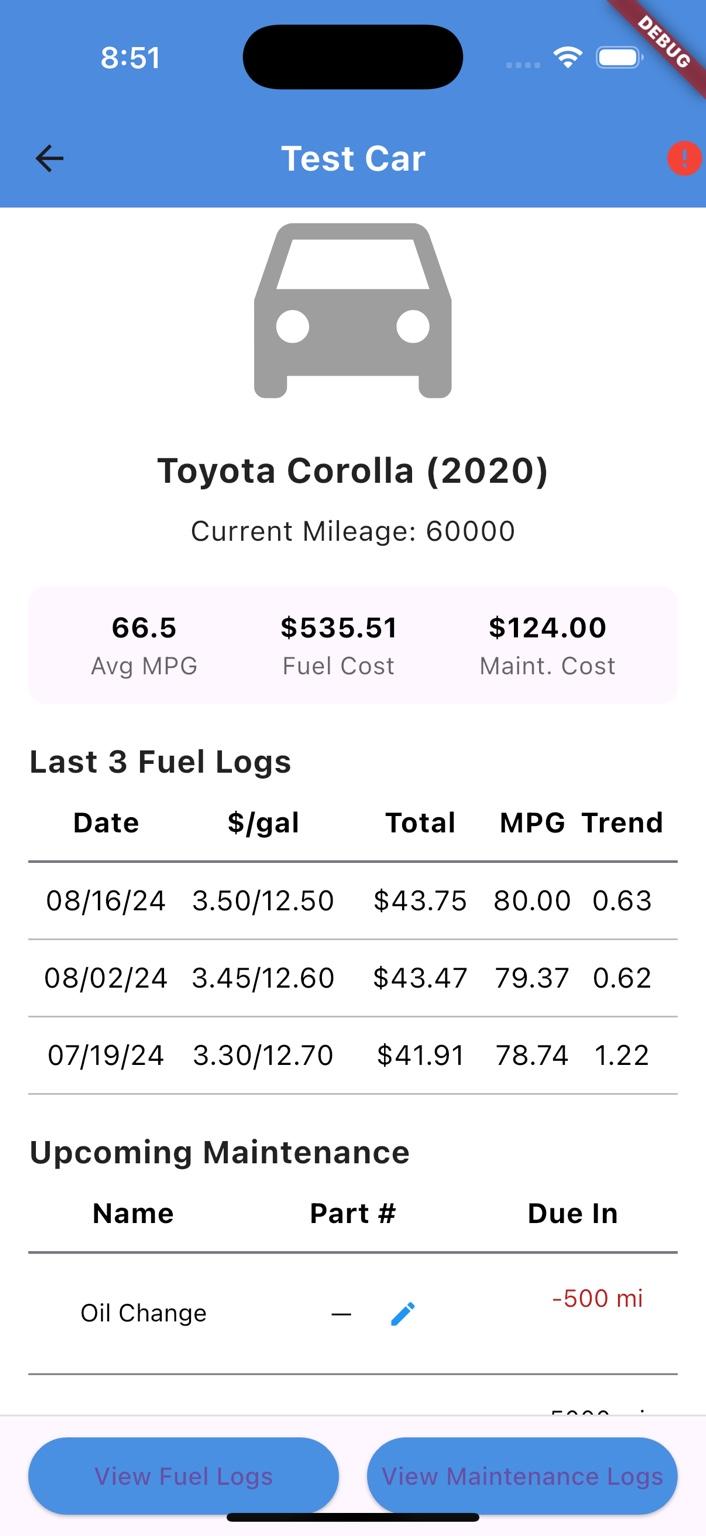The image size is (706, 1536).
Task: Tap the Test Car title
Action: (x=353, y=158)
